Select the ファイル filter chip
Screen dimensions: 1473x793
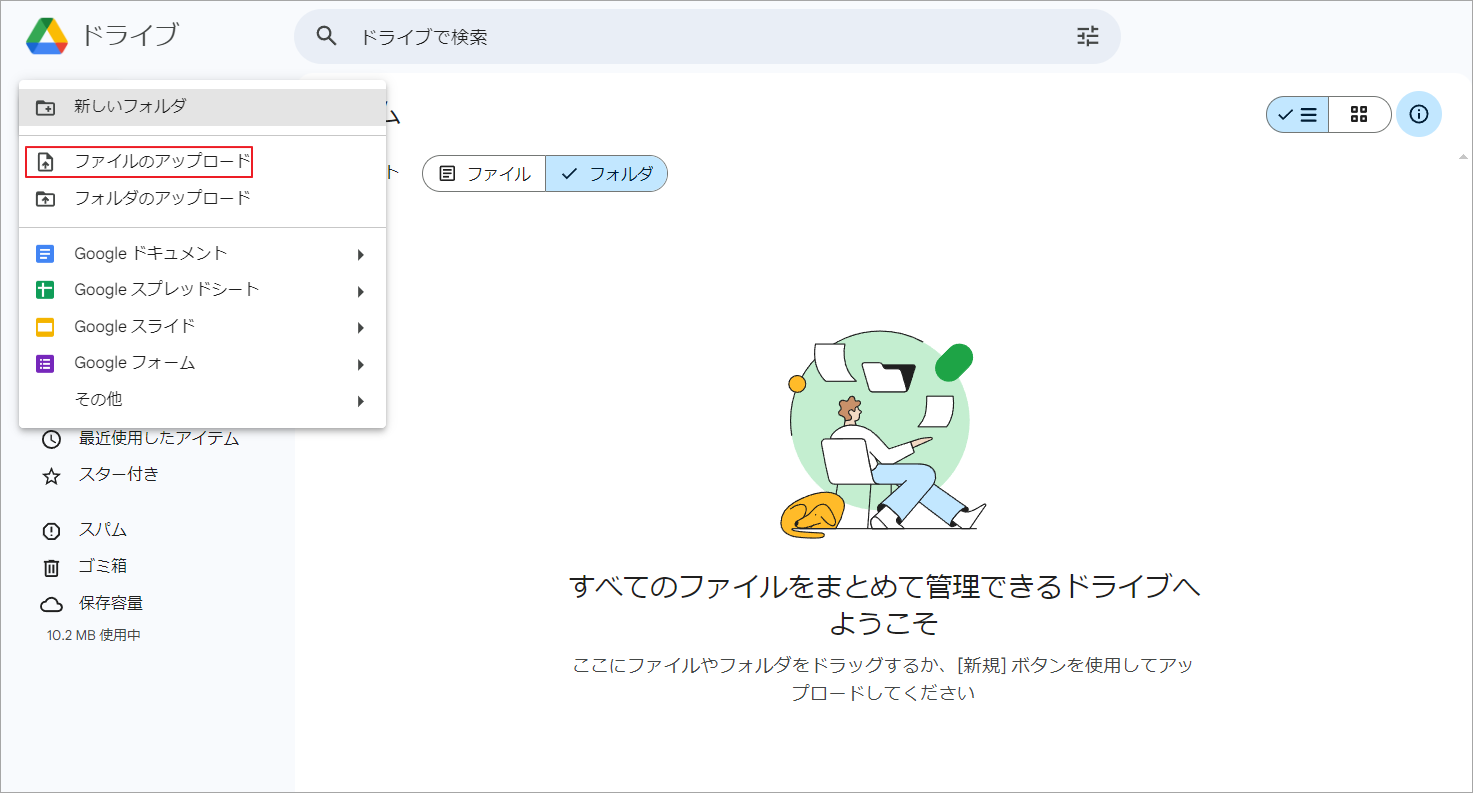pos(484,174)
